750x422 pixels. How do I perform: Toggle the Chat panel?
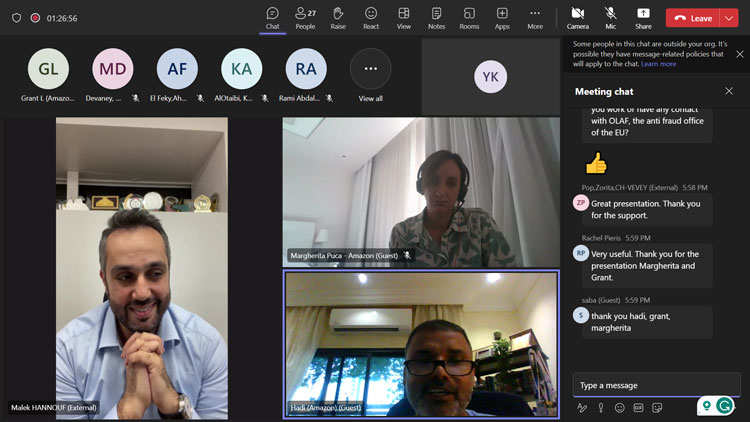click(x=272, y=17)
